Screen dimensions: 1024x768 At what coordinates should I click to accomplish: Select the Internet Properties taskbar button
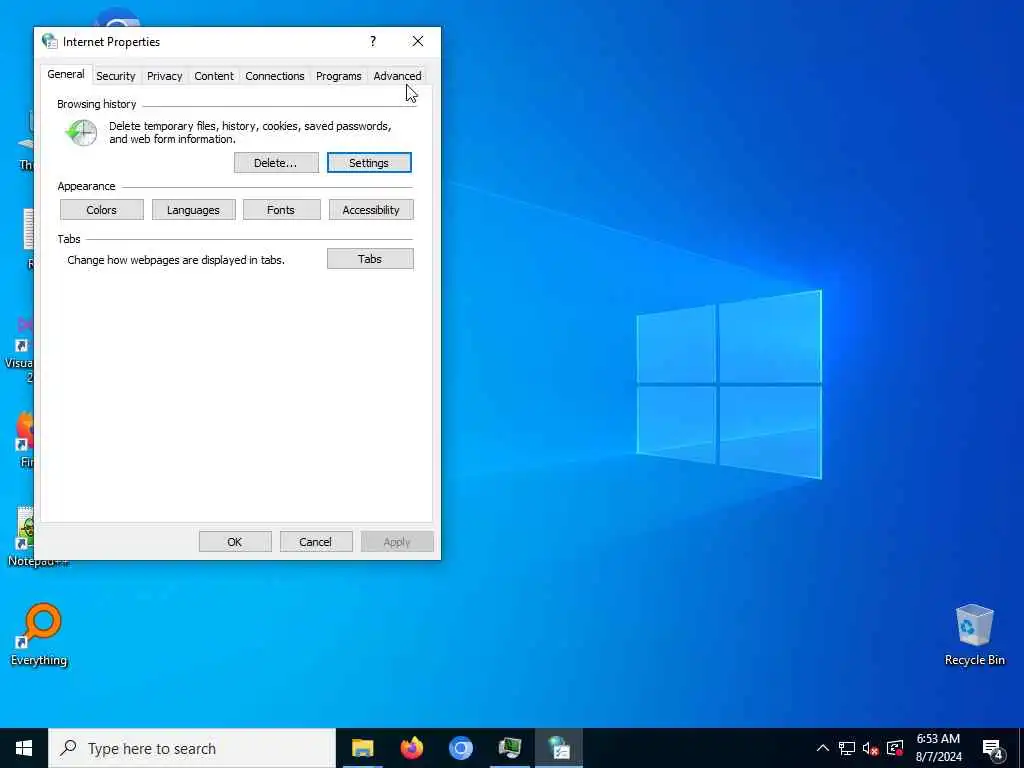559,748
